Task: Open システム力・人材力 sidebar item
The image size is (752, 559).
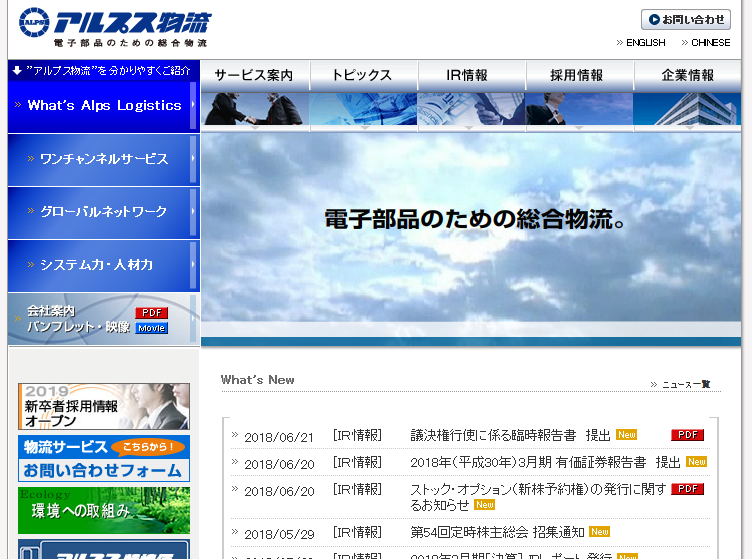Action: point(104,266)
